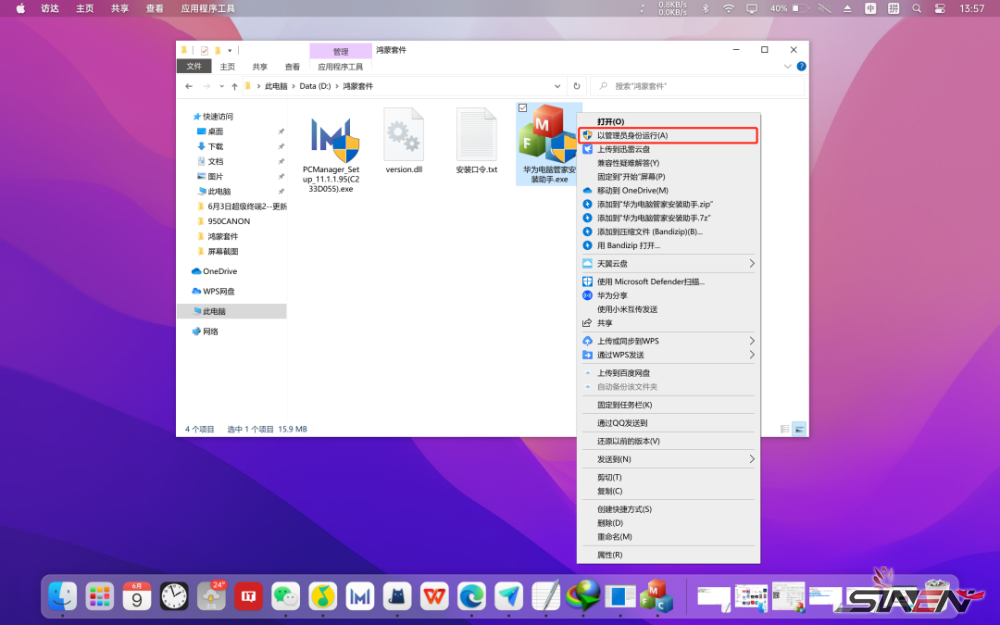
Task: Go up one folder level arrow
Action: coord(235,86)
